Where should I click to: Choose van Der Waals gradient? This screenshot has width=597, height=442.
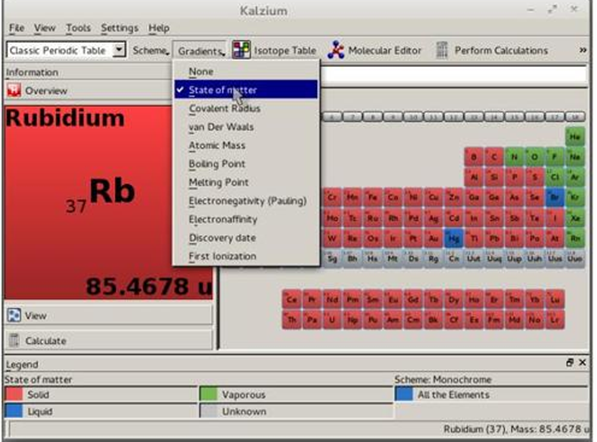(246, 126)
